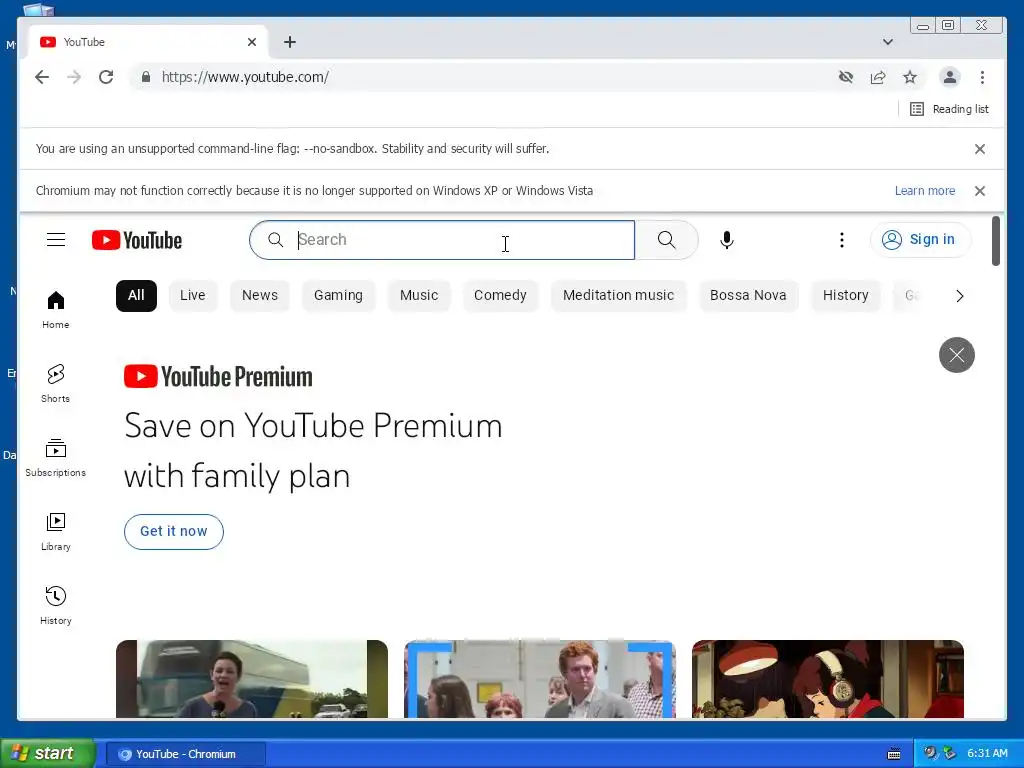Show more filter chips with right arrow
The height and width of the screenshot is (768, 1024).
click(x=959, y=296)
